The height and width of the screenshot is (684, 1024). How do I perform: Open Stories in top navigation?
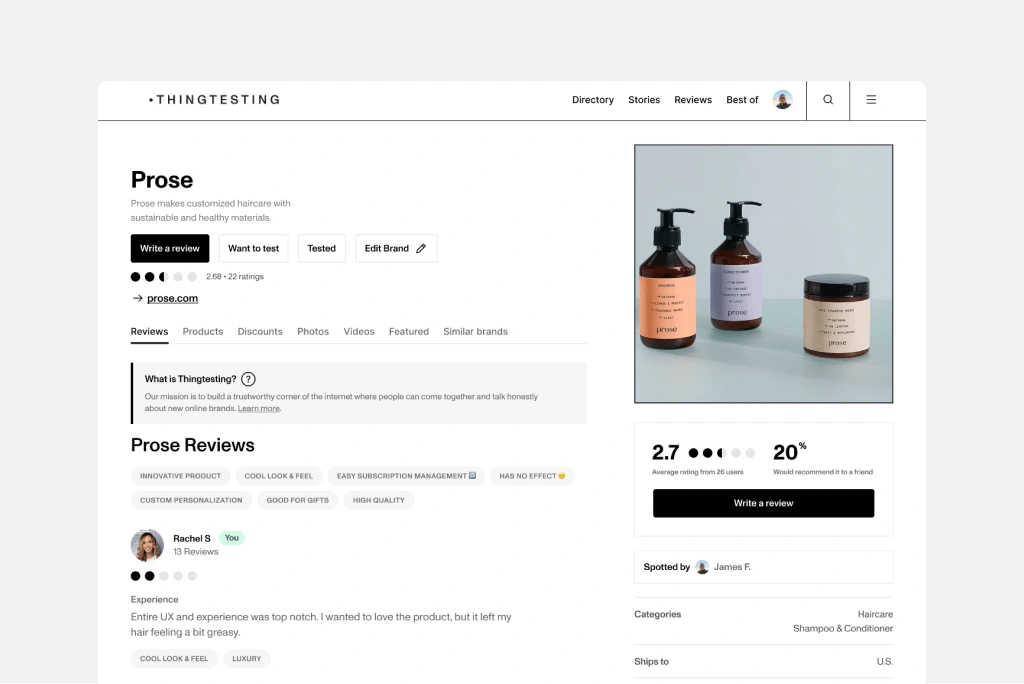click(644, 100)
